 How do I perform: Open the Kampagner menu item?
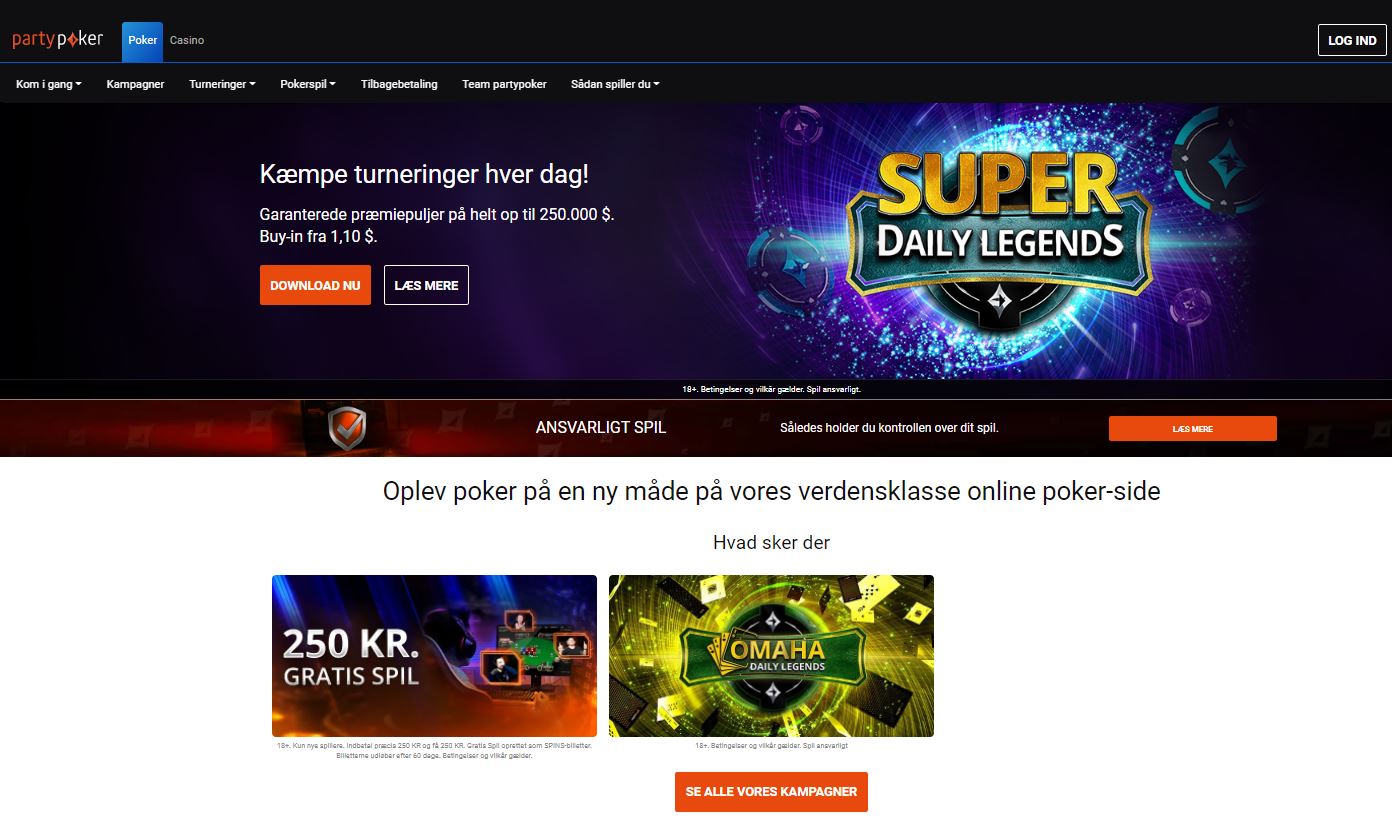(135, 84)
